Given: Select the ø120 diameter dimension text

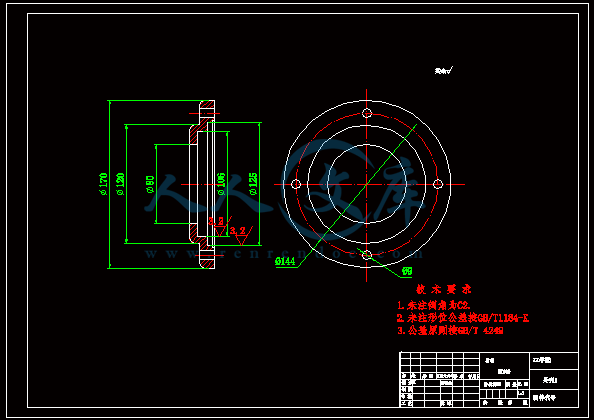Looking at the screenshot, I should point(120,184).
